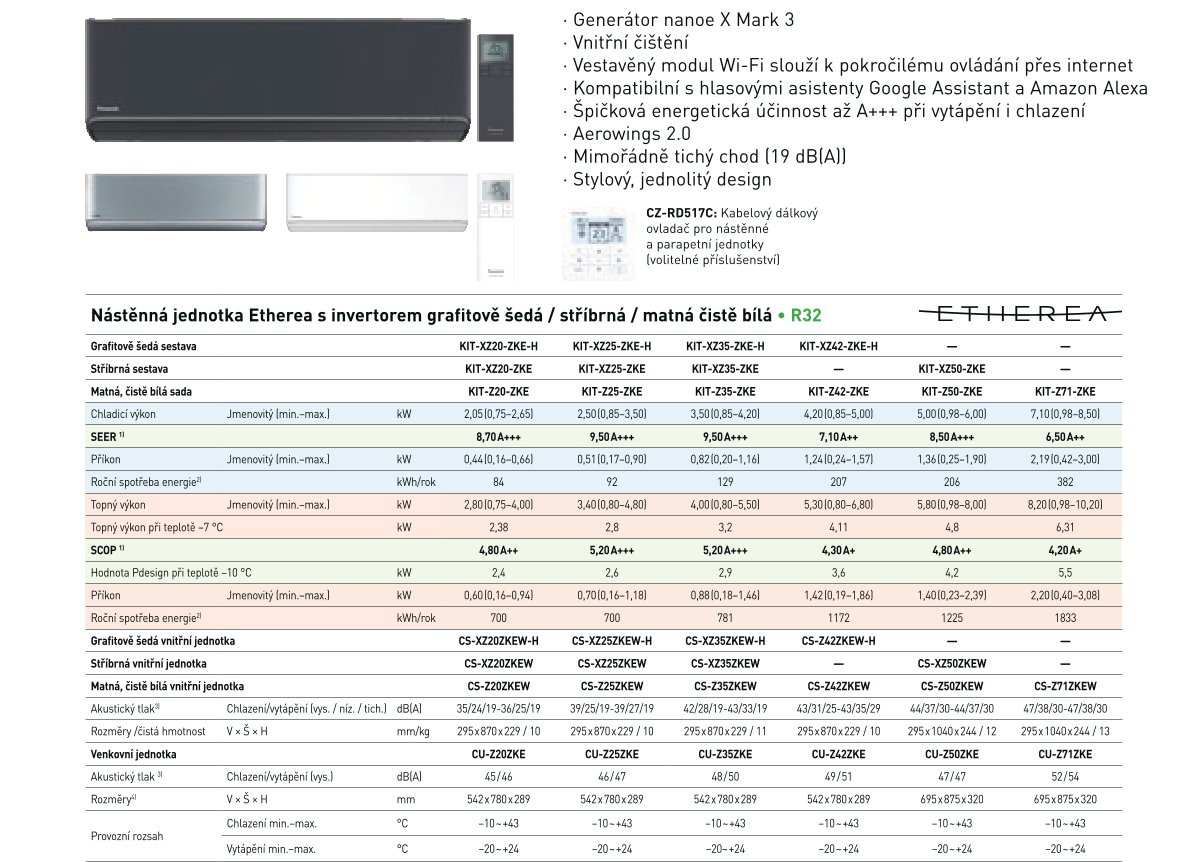
Task: Click the 'Provozní rozsah' row label
Action: pos(126,836)
